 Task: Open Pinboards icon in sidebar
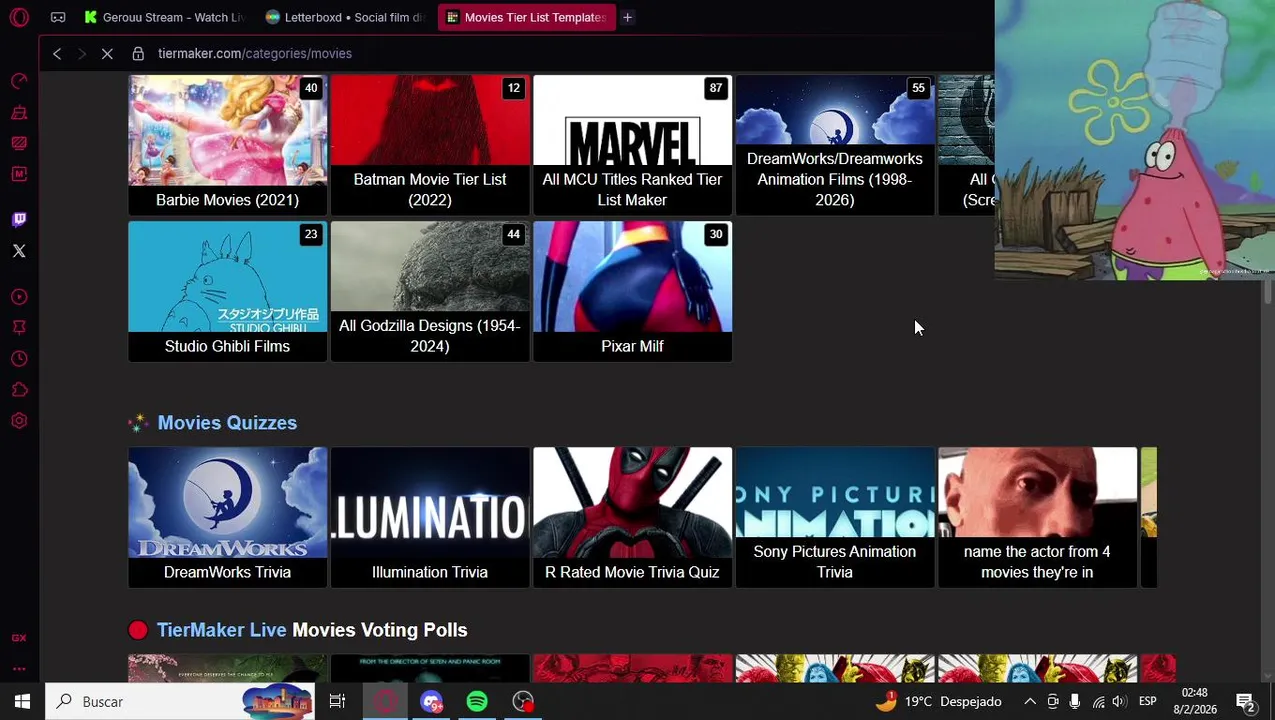19,328
